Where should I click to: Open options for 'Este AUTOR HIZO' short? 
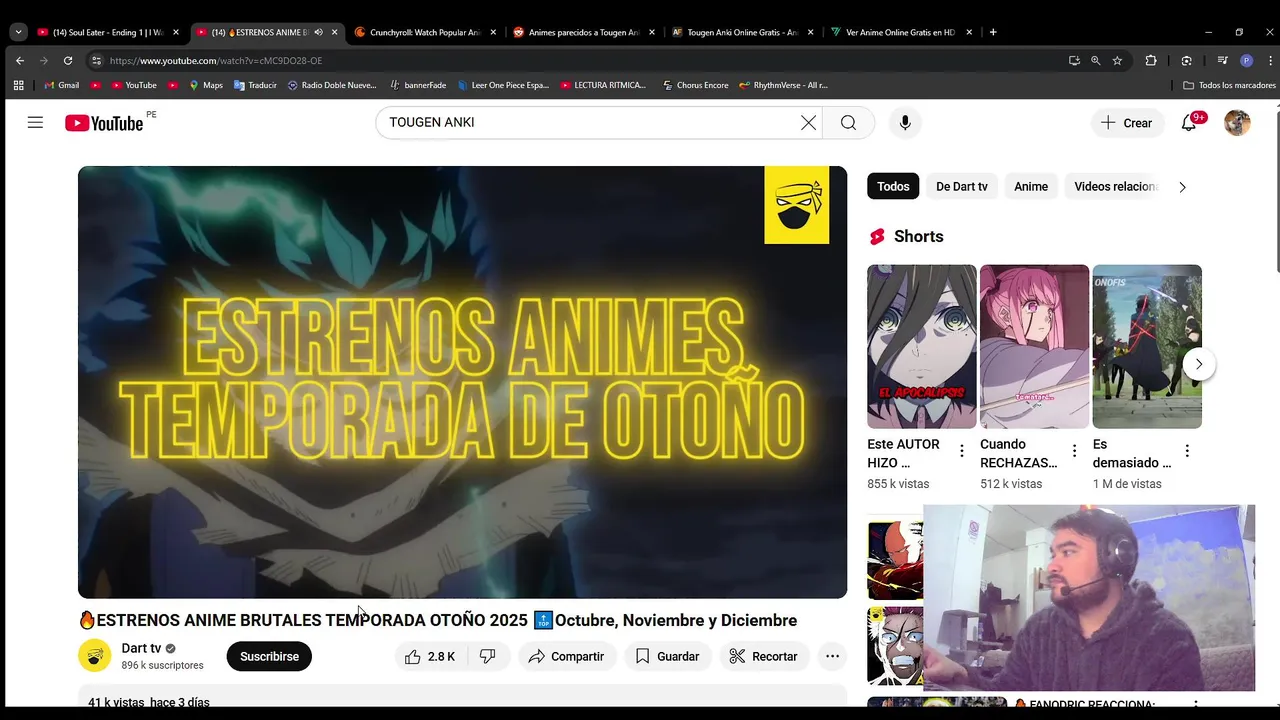(962, 451)
